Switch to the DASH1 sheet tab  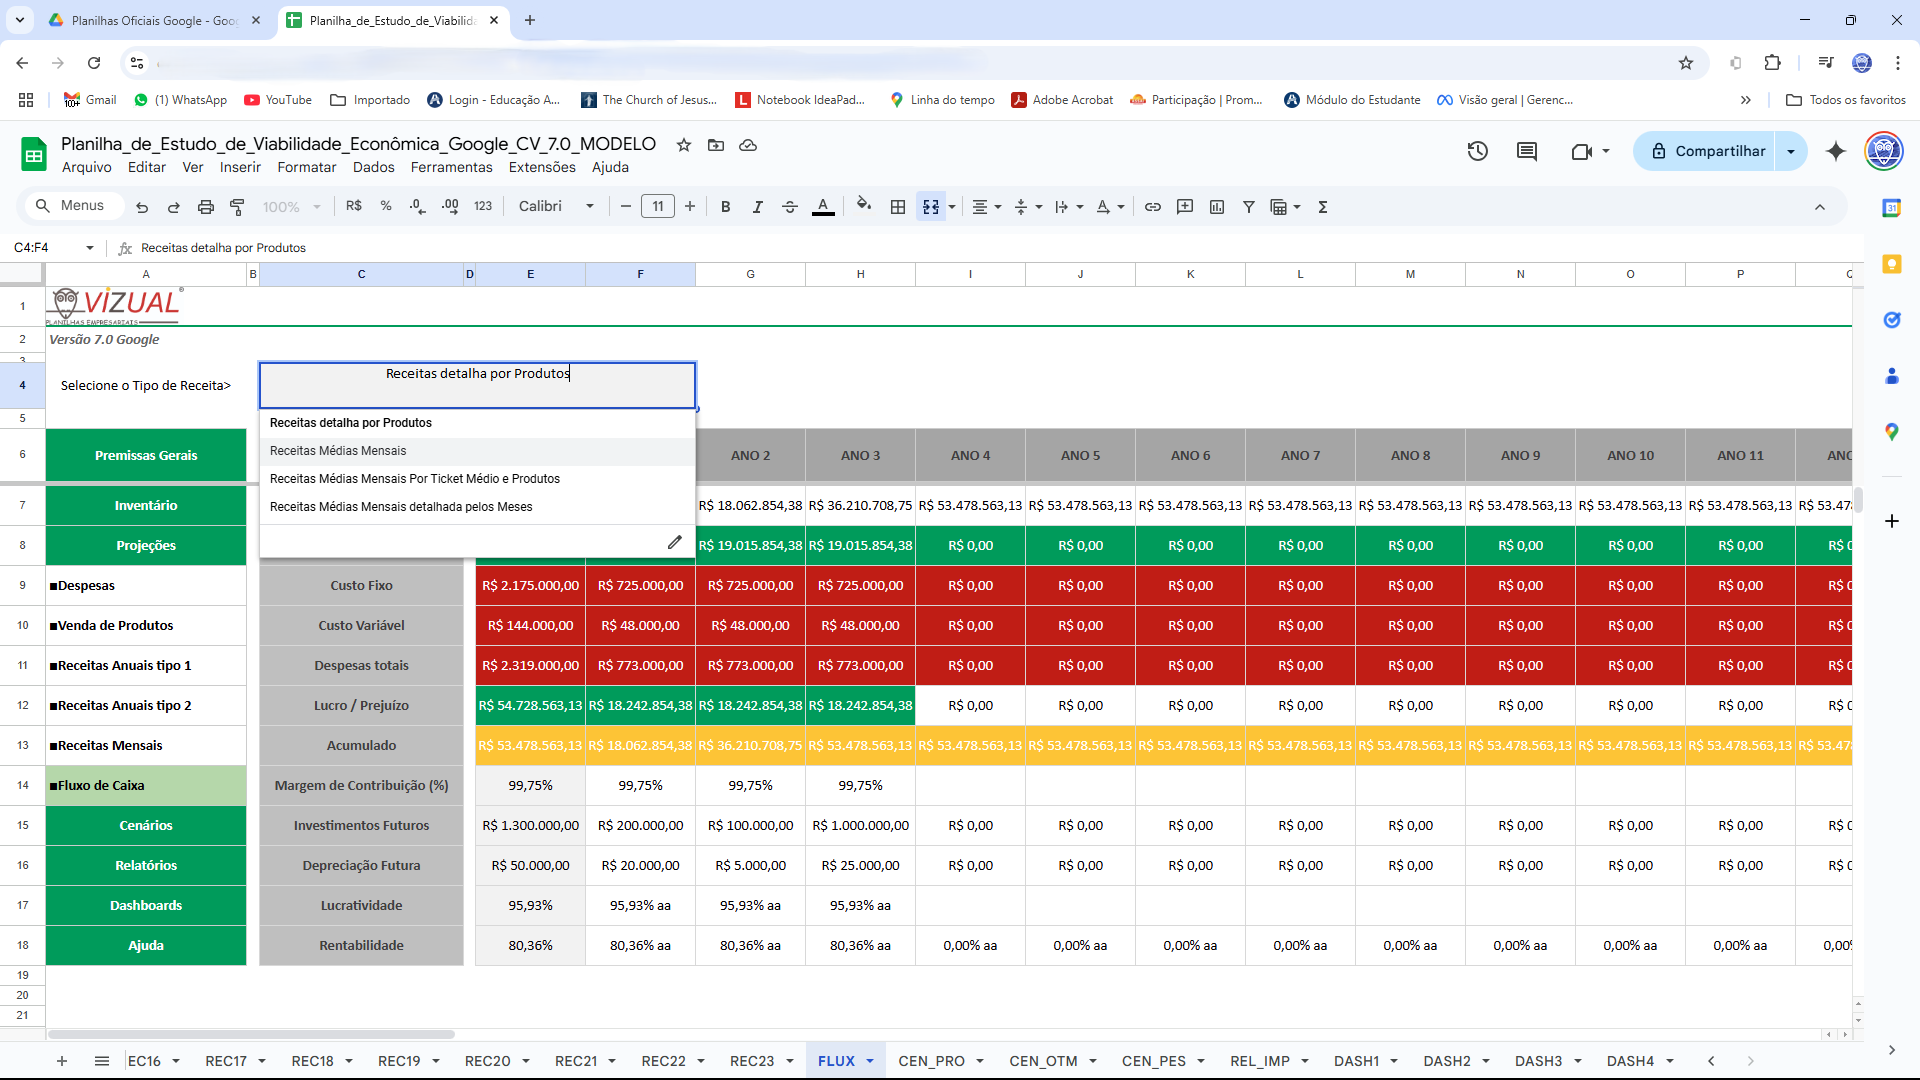[x=1356, y=1061]
